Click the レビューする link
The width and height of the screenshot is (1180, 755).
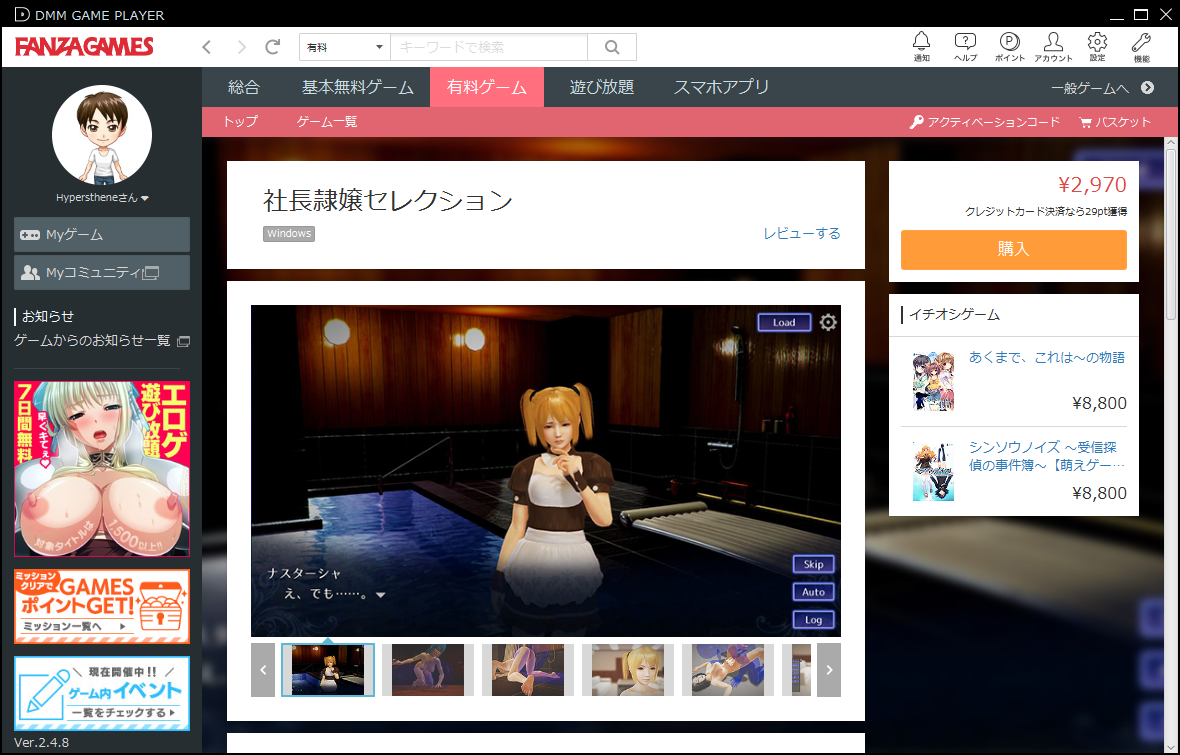(x=801, y=233)
